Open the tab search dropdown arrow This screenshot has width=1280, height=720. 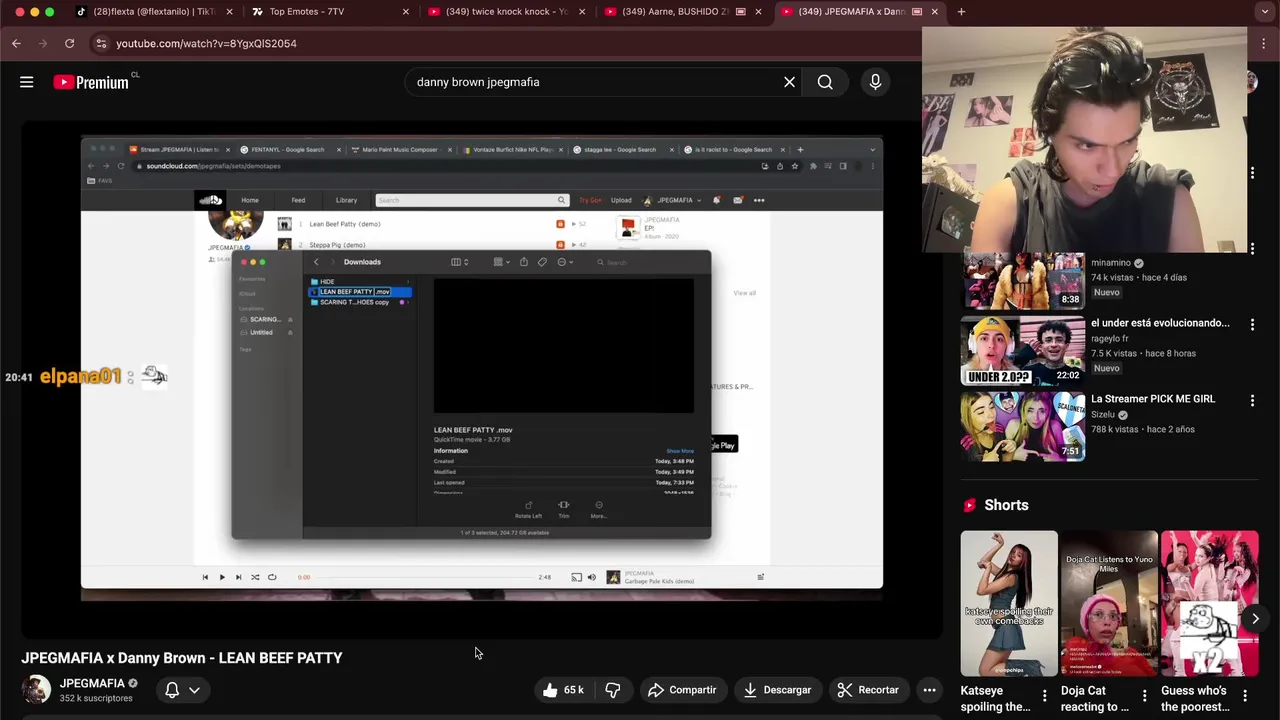coord(1265,12)
